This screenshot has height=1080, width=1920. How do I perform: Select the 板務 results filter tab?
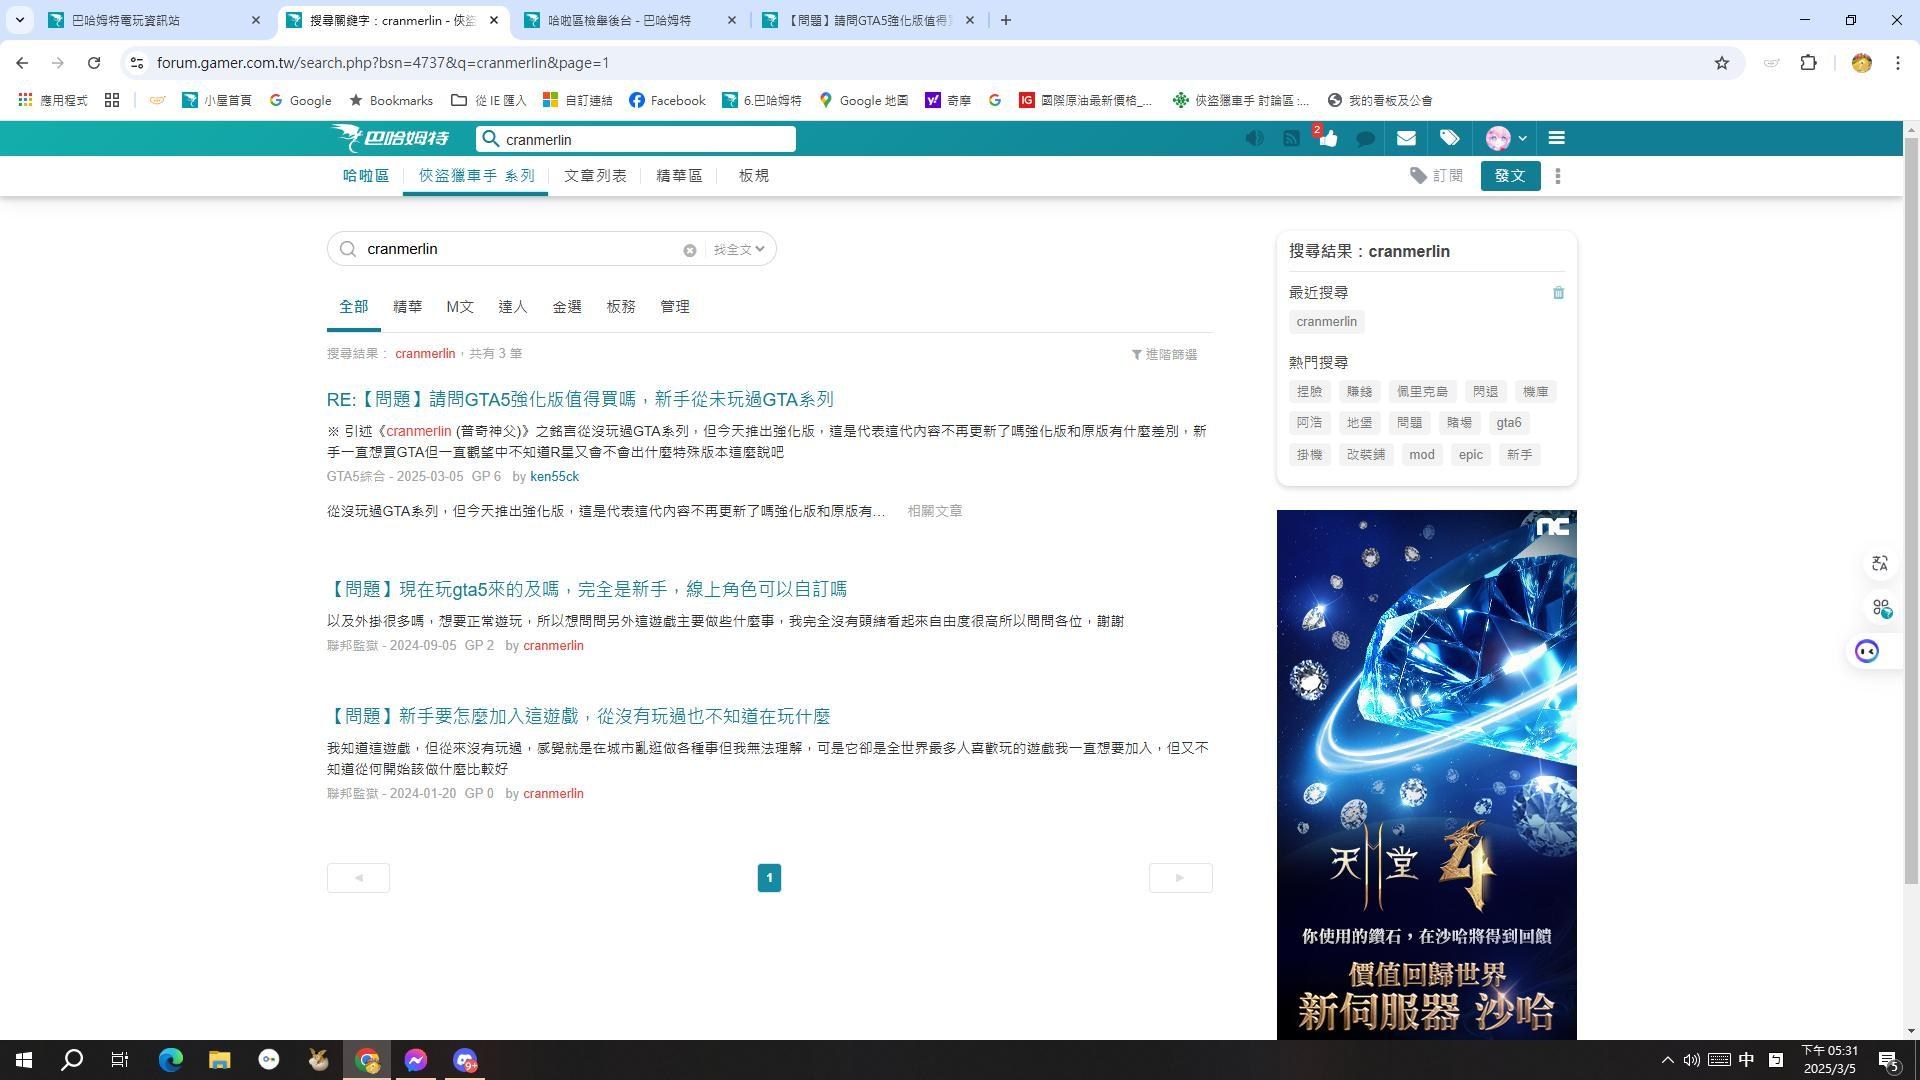click(x=621, y=307)
